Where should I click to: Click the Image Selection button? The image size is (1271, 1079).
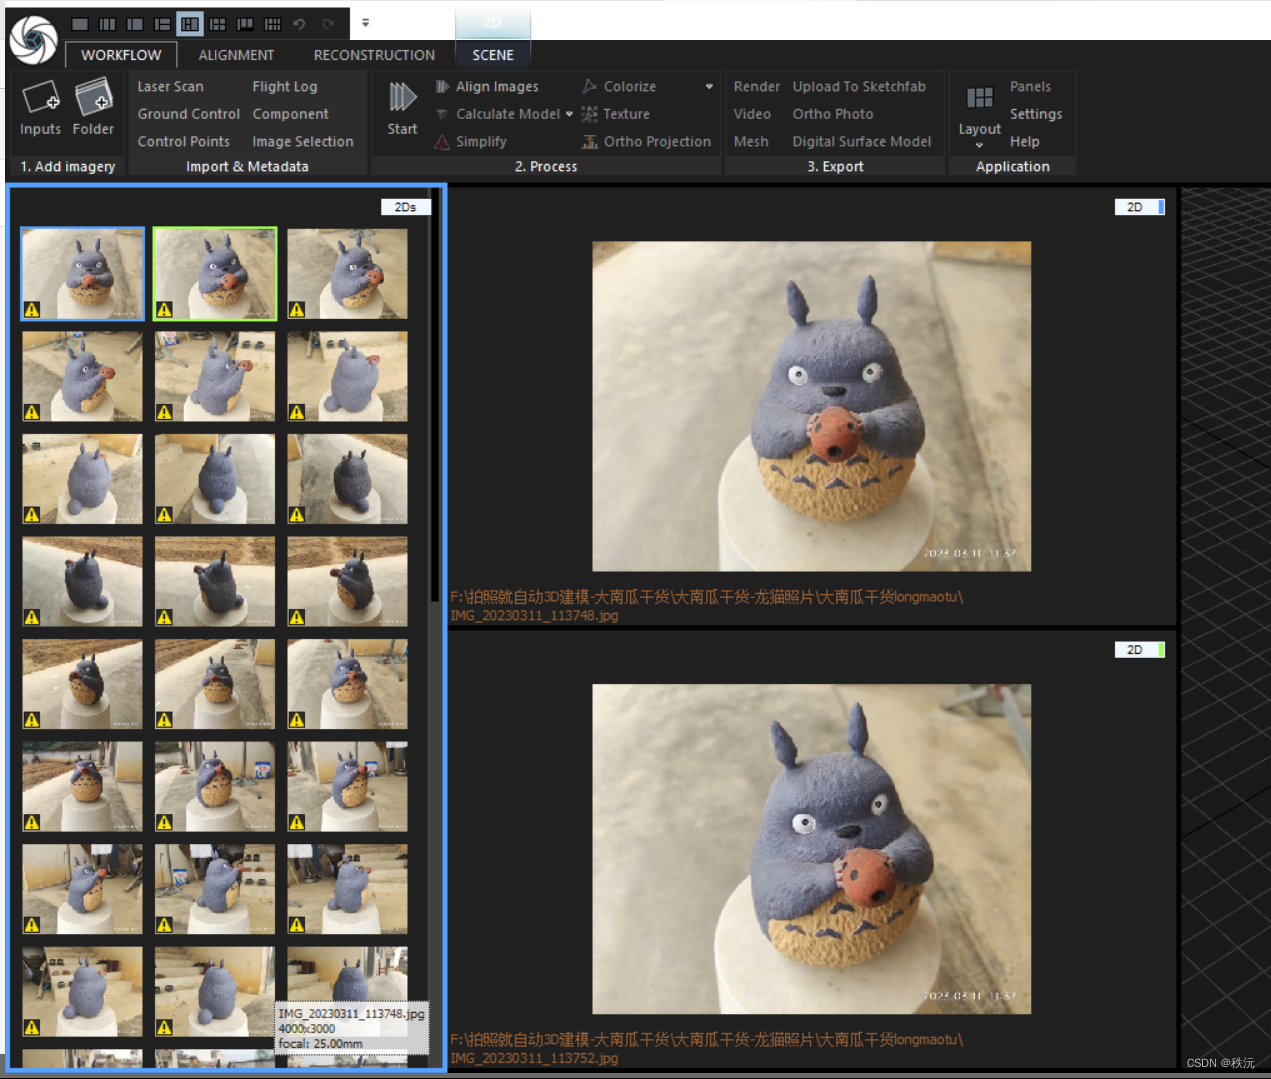(x=303, y=142)
